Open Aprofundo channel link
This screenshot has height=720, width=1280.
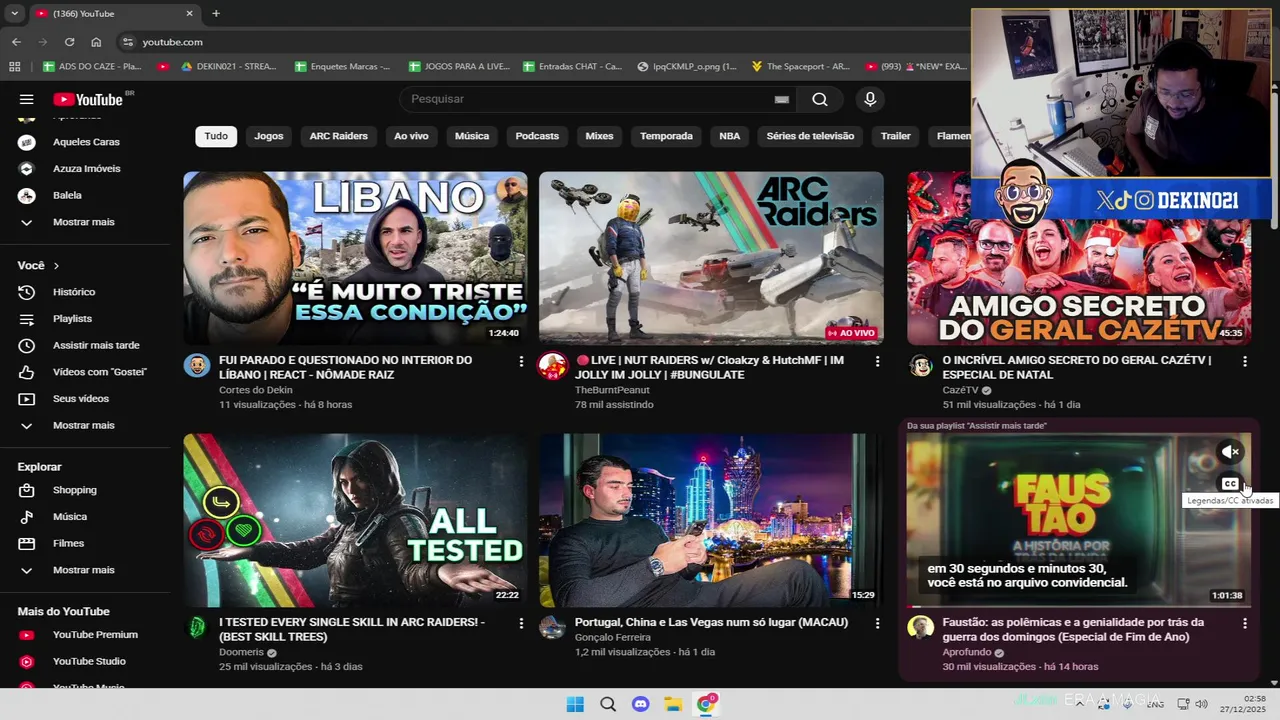[x=967, y=652]
